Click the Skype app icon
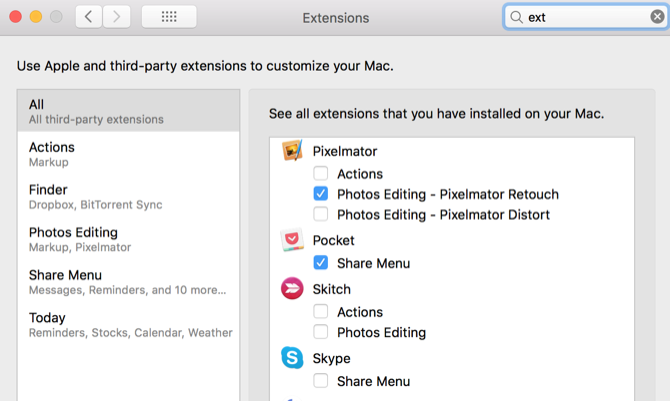This screenshot has width=670, height=401. [292, 358]
